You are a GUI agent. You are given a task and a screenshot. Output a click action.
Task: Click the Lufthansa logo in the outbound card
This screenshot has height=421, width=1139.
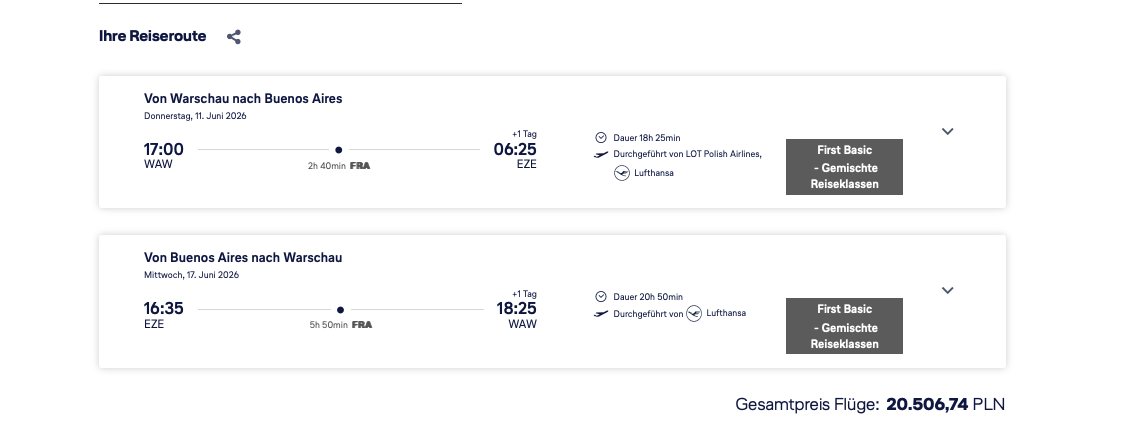pyautogui.click(x=622, y=173)
